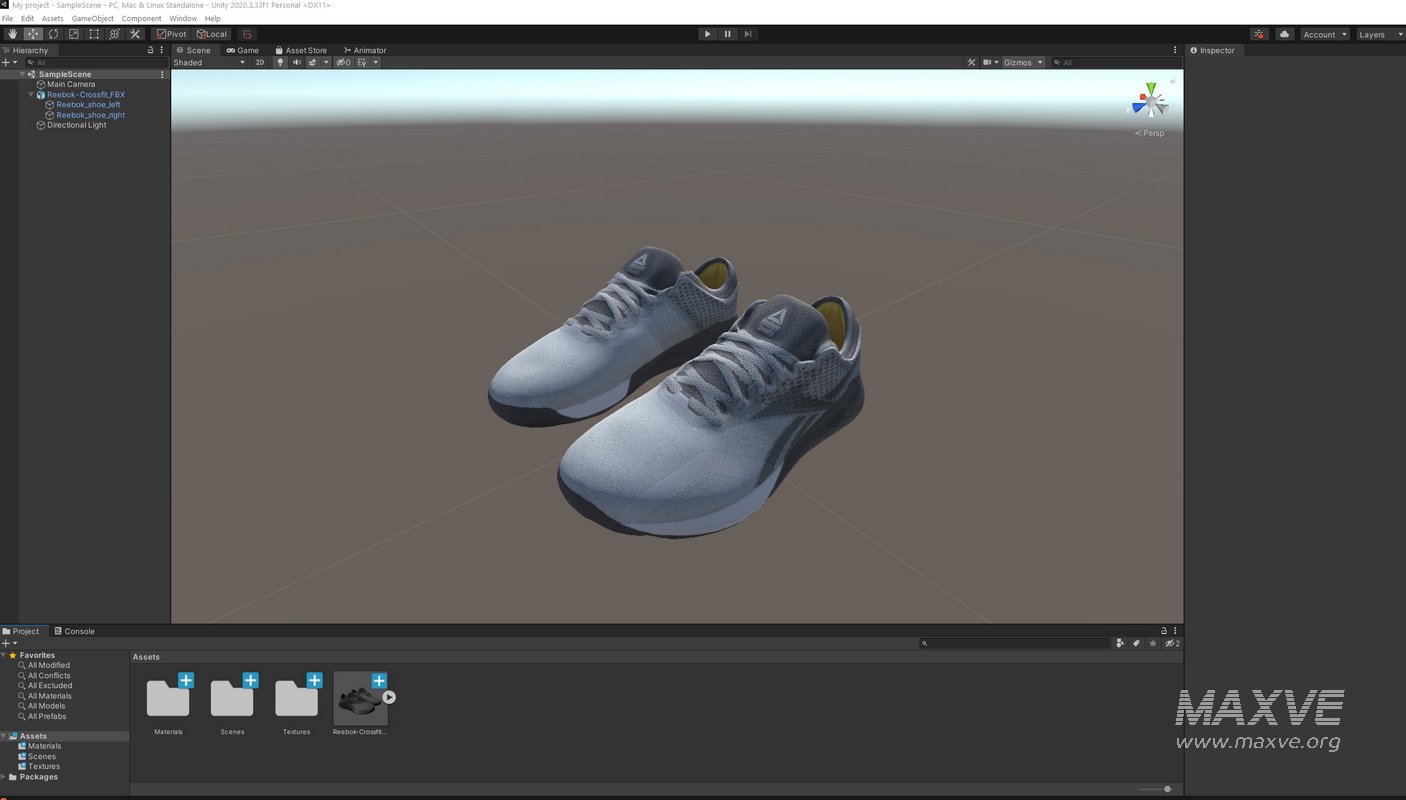Collapse the Reebok-Crossfit_FBX hierarchy item

(x=31, y=95)
